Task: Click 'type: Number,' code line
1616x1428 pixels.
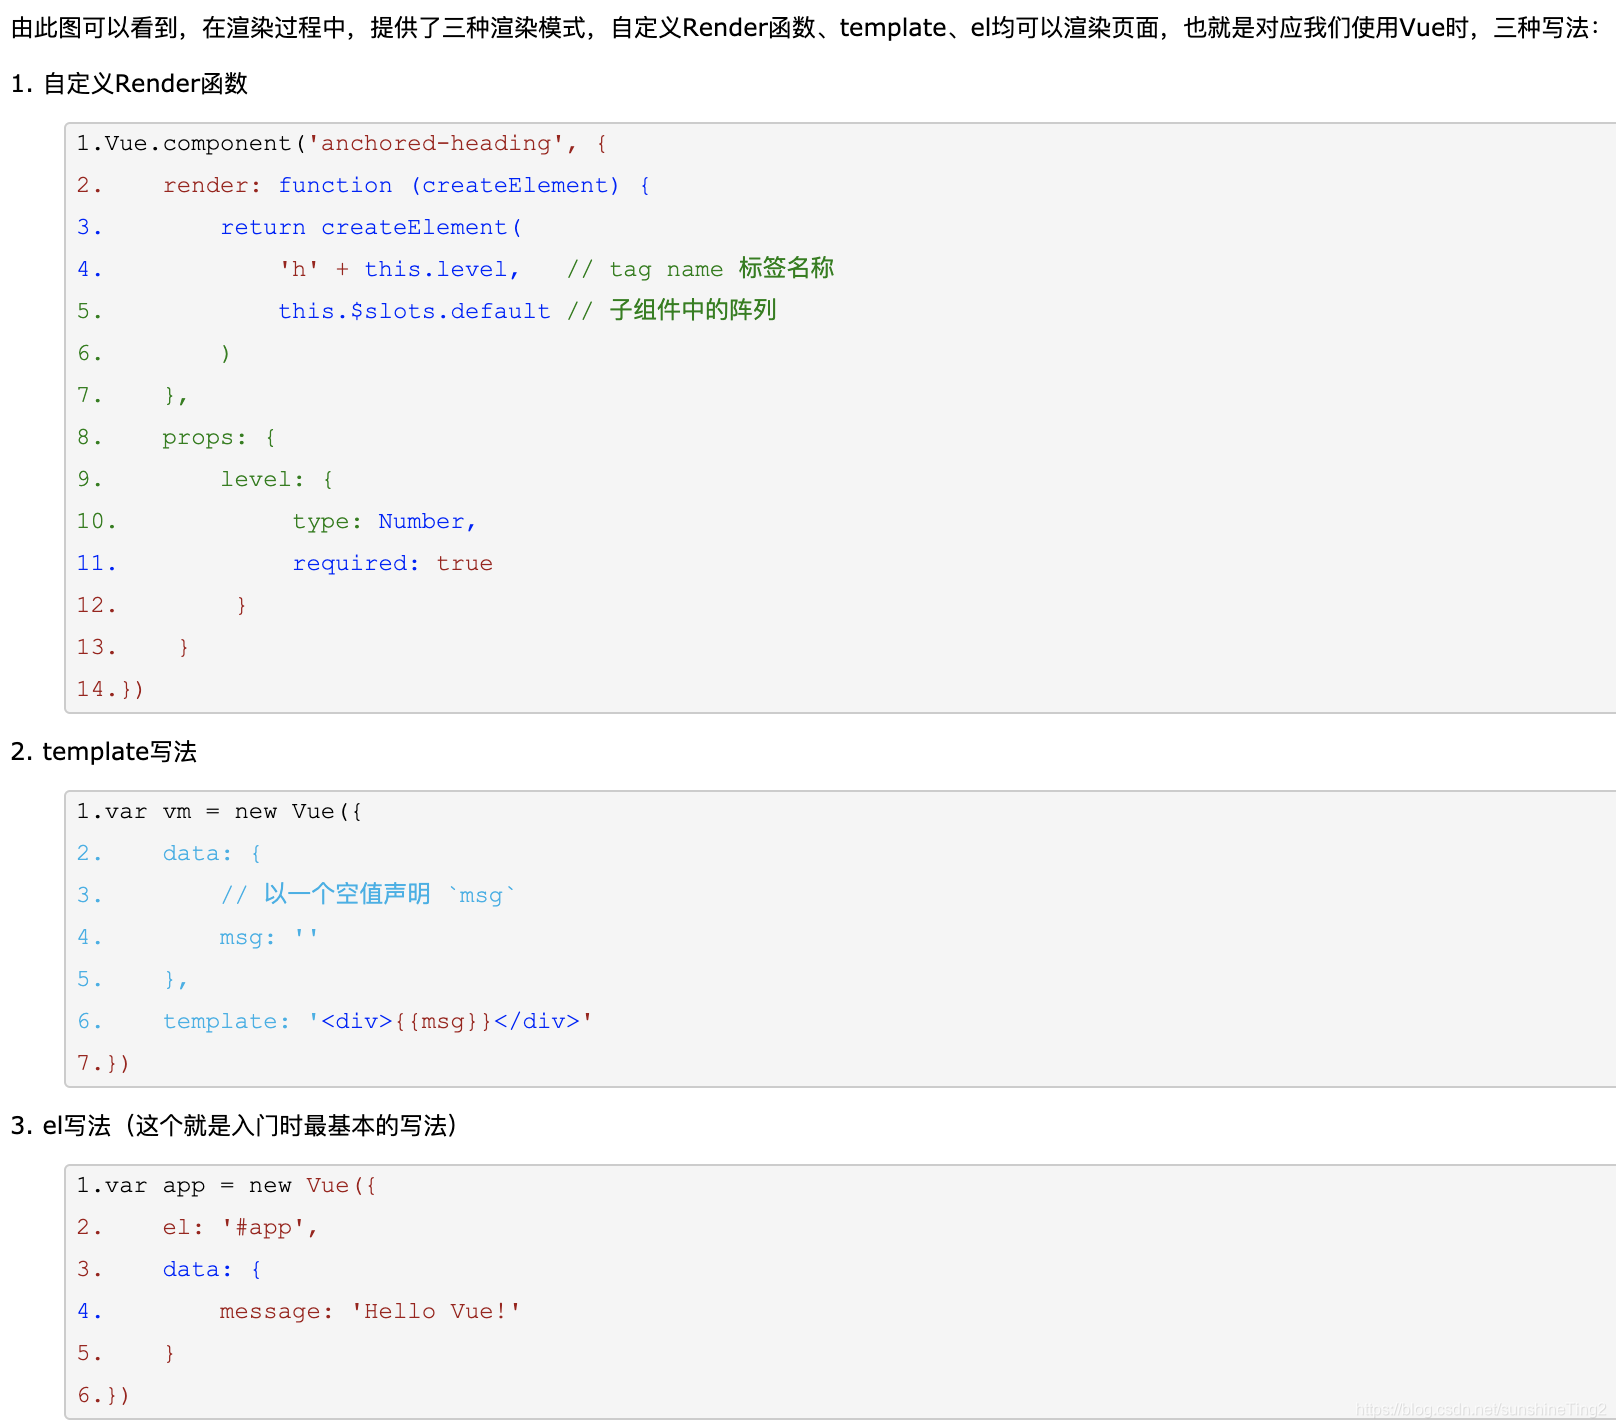Action: [x=384, y=521]
